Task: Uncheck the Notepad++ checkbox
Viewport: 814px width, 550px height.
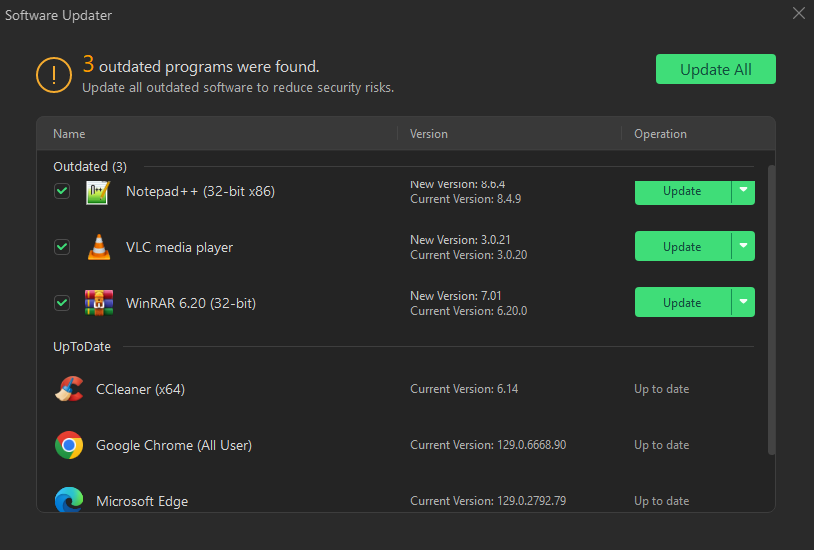Action: [62, 191]
